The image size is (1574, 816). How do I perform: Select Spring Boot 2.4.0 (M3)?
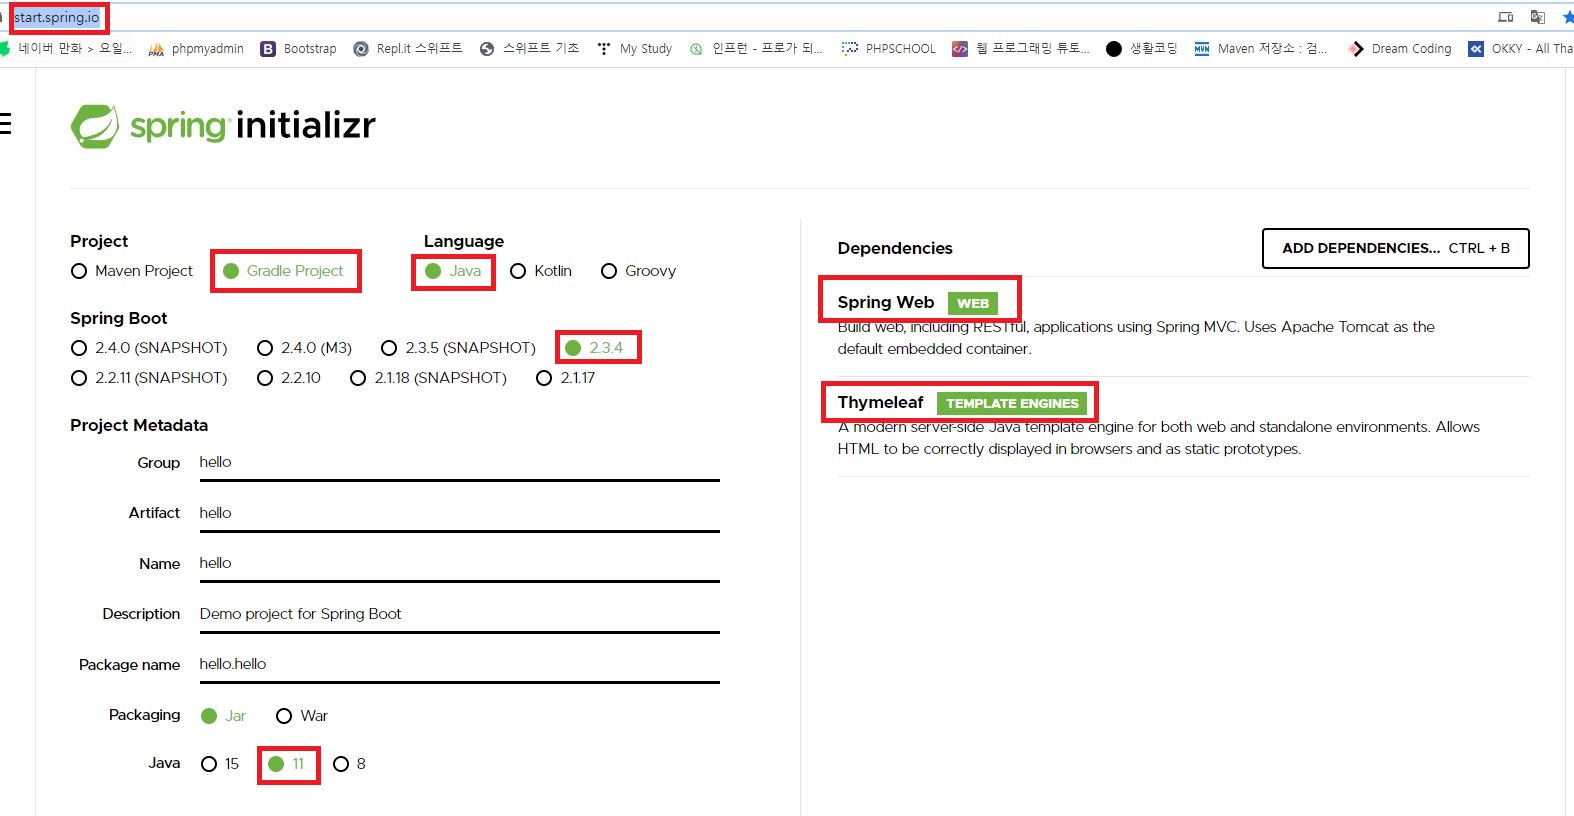click(x=304, y=348)
